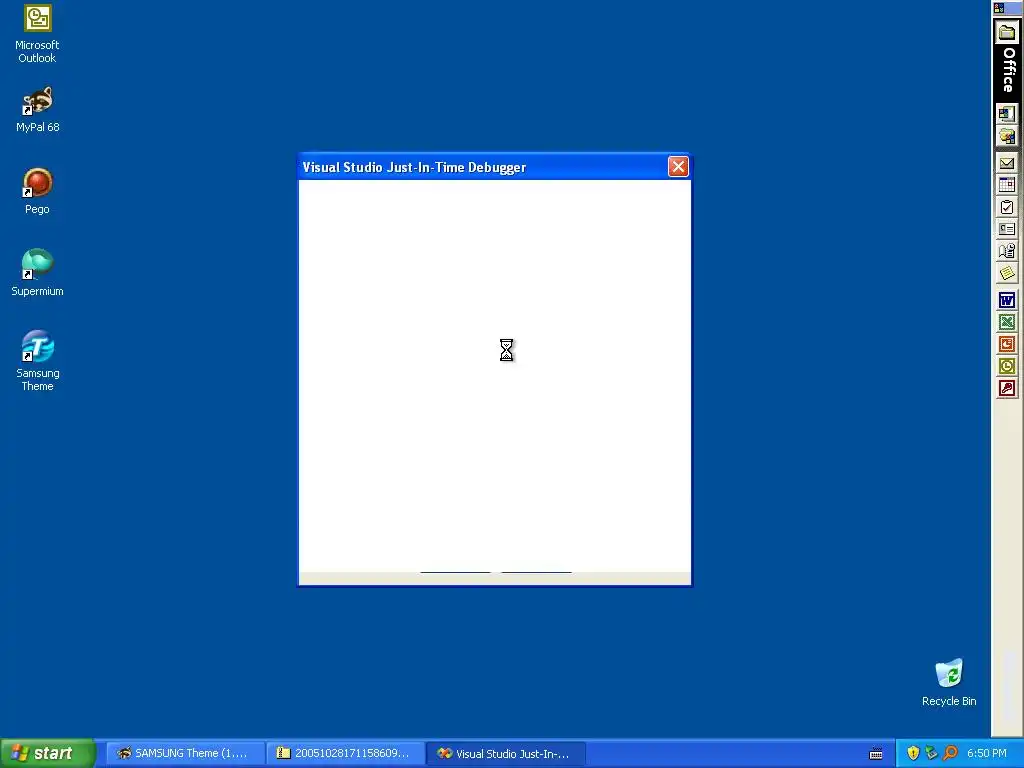The width and height of the screenshot is (1024, 768).
Task: Open the Windows start menu
Action: click(48, 753)
